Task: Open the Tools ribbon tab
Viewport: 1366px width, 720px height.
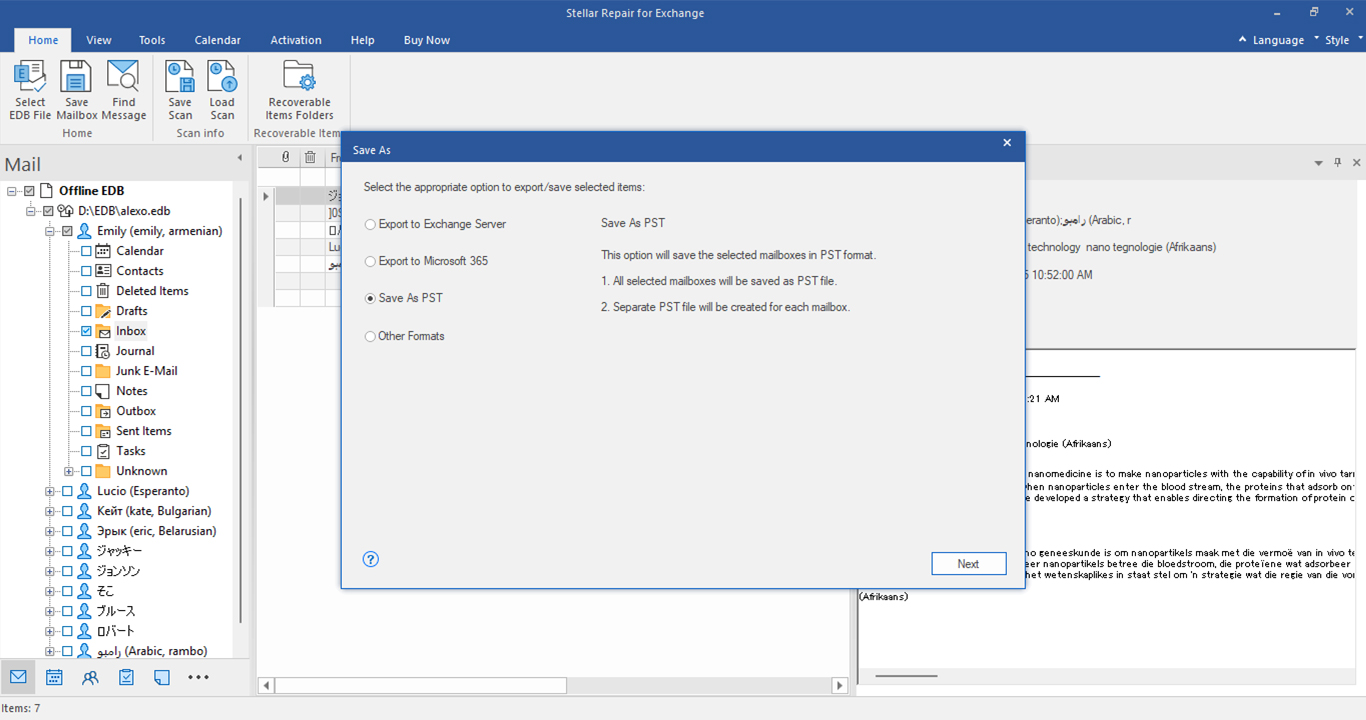Action: [x=152, y=40]
